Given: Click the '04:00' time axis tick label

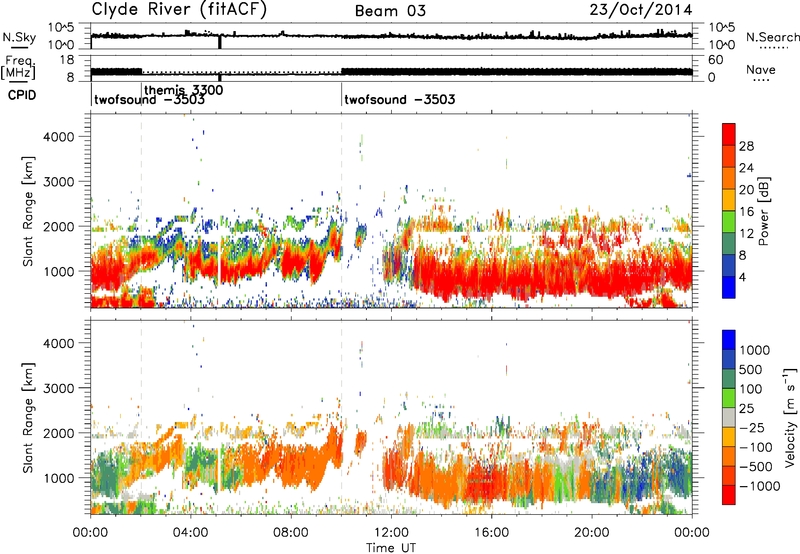Looking at the screenshot, I should tap(191, 533).
